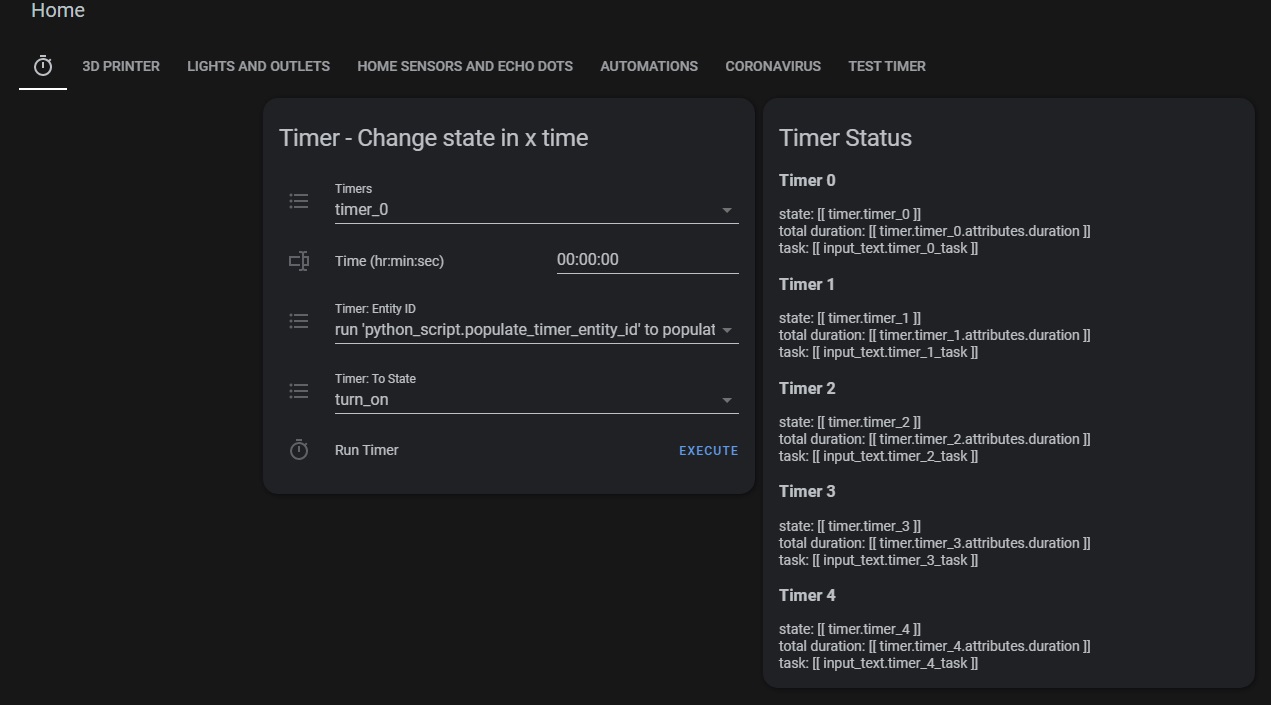
Task: Go to the Lights and Outlets tab
Action: click(x=258, y=66)
